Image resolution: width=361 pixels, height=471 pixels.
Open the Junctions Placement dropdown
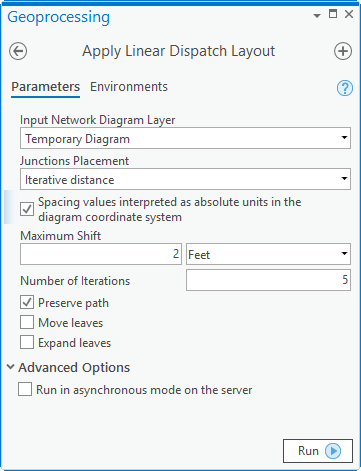[185, 179]
